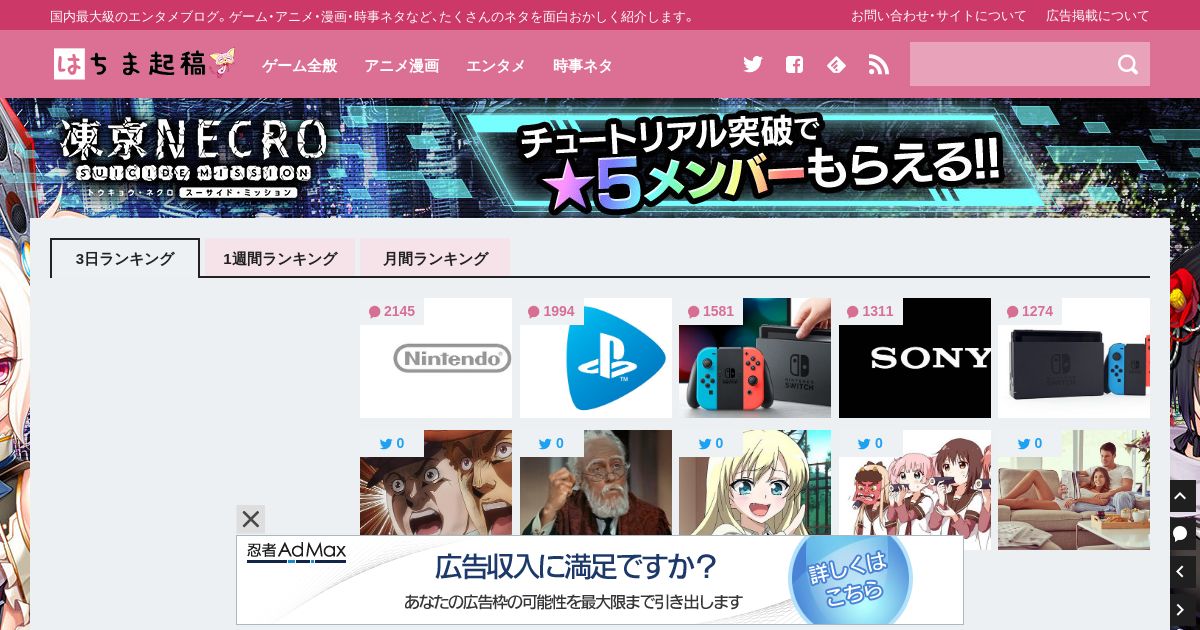This screenshot has width=1200, height=630.
Task: Click the 1311 comment count badge
Action: [870, 311]
